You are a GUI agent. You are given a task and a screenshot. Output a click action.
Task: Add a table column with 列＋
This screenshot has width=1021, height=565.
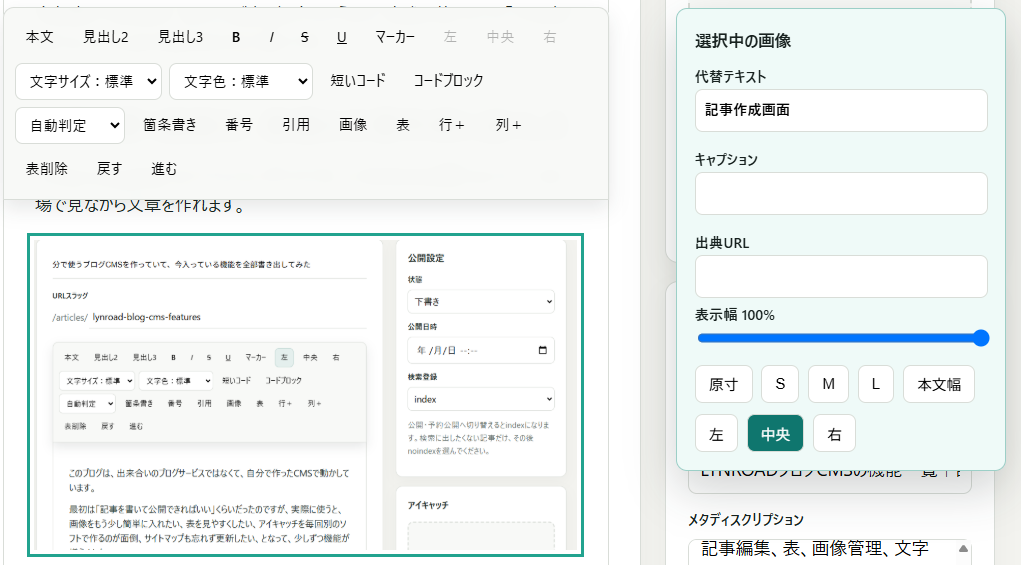point(509,125)
